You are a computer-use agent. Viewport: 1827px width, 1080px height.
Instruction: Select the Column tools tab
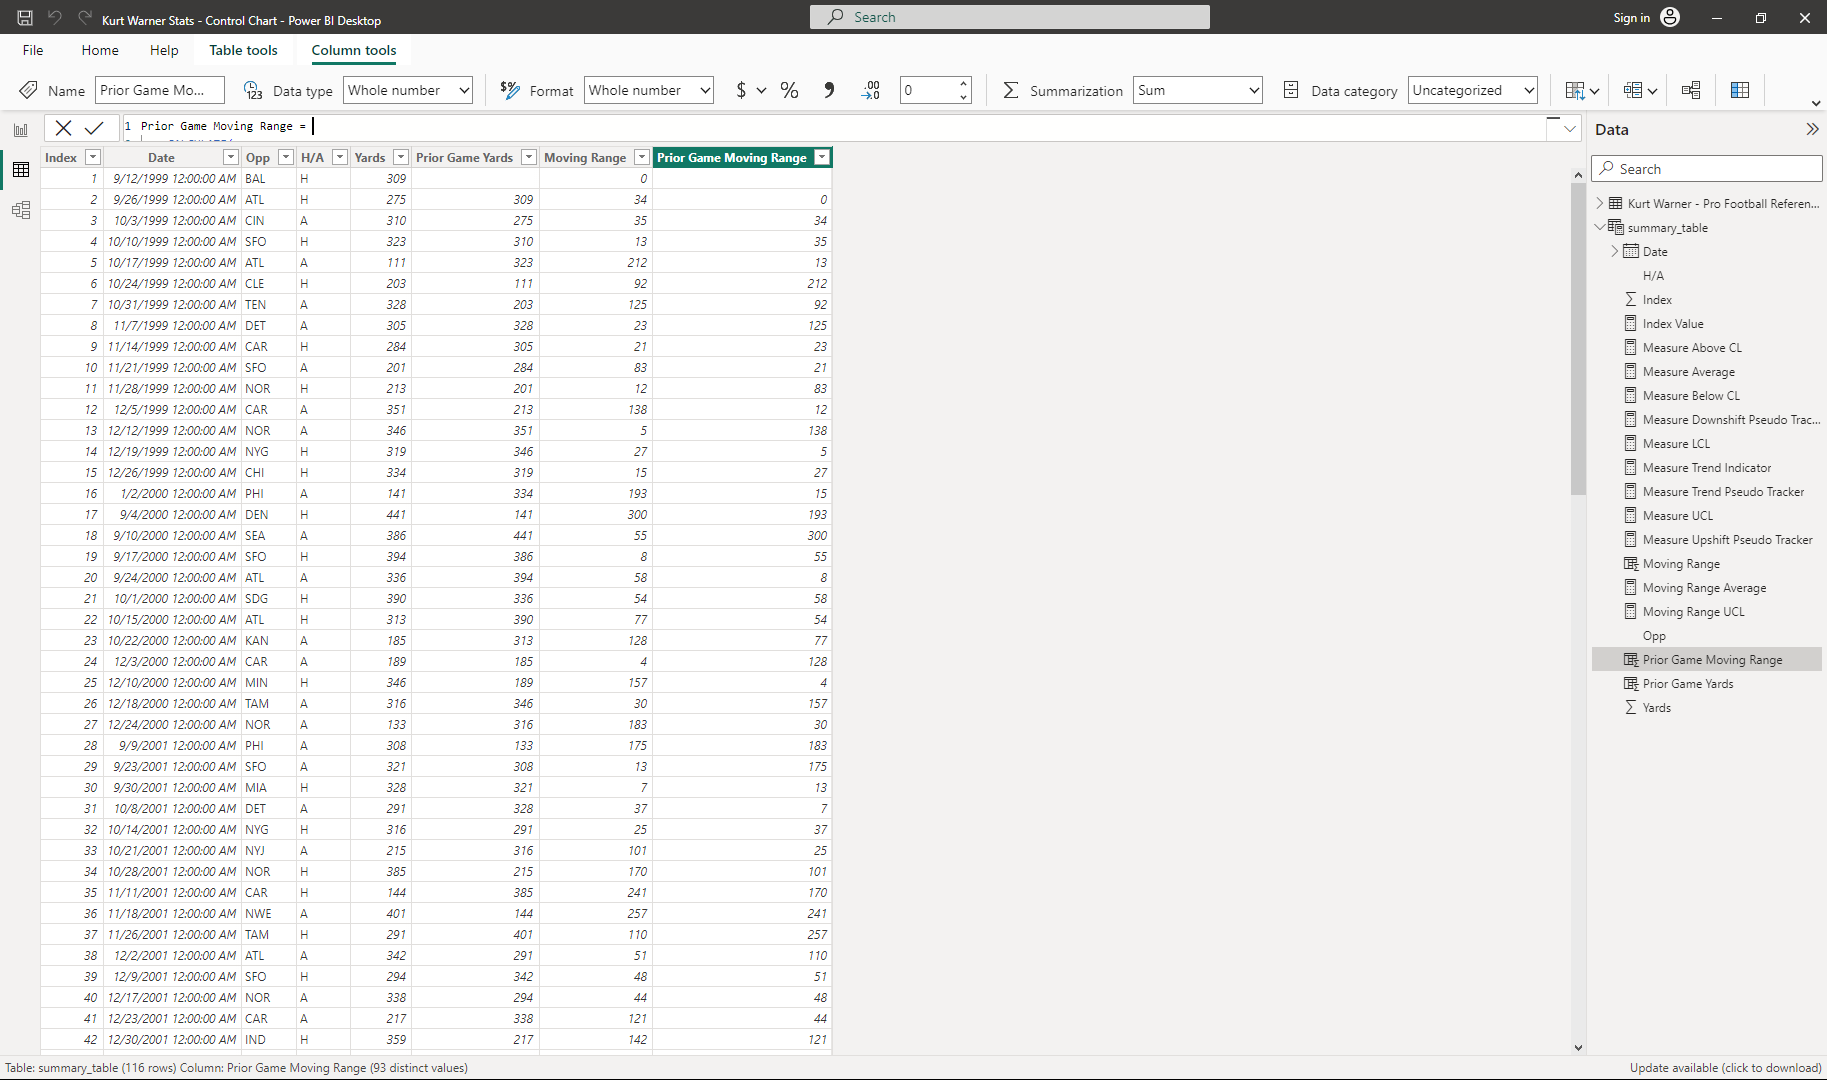[354, 50]
